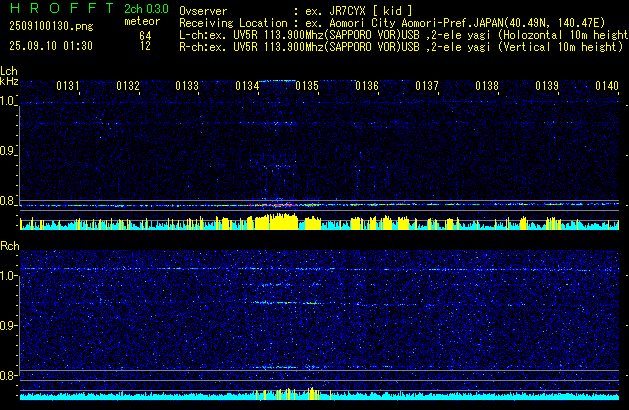Click the timestamp 25.09.10 01:30
Image resolution: width=629 pixels, height=410 pixels.
pos(51,46)
